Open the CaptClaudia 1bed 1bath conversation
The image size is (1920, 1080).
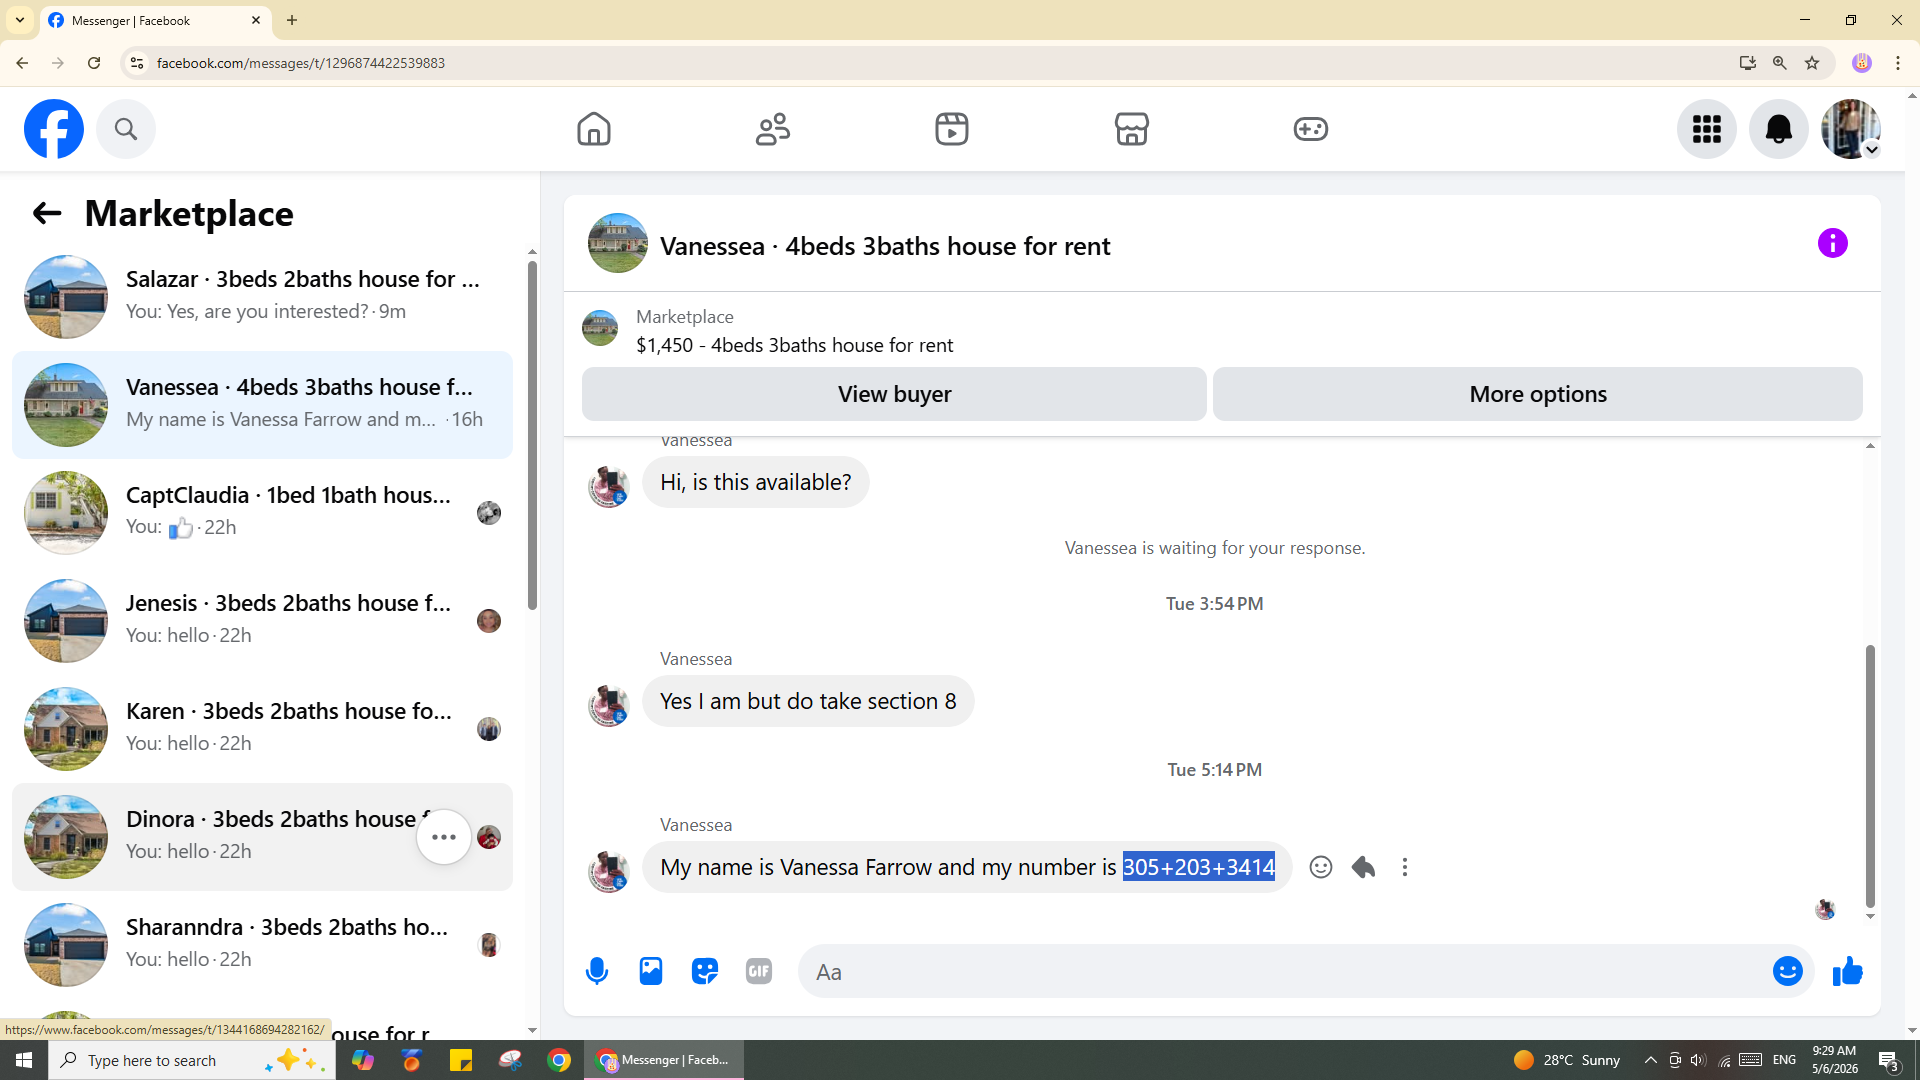pos(262,513)
